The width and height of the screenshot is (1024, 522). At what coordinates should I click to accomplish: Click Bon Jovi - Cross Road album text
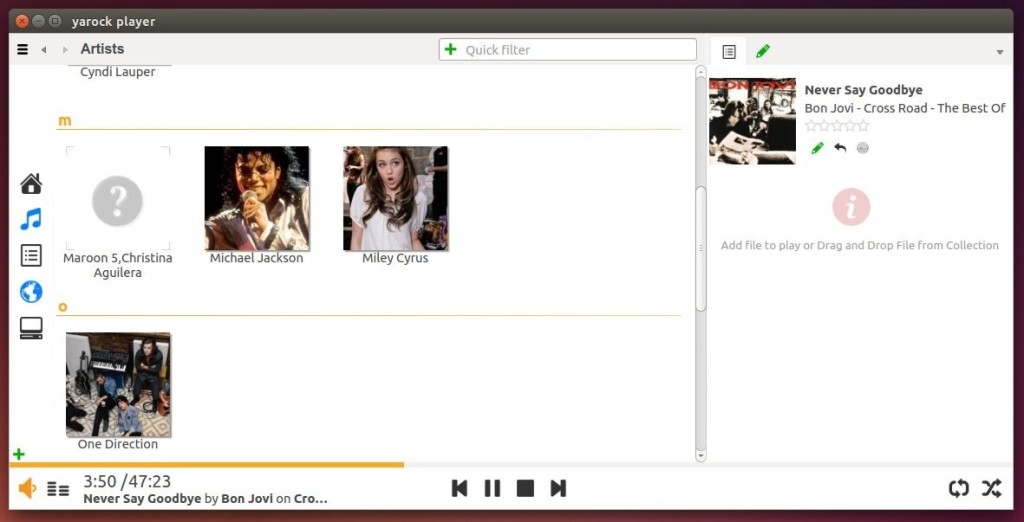click(x=904, y=108)
